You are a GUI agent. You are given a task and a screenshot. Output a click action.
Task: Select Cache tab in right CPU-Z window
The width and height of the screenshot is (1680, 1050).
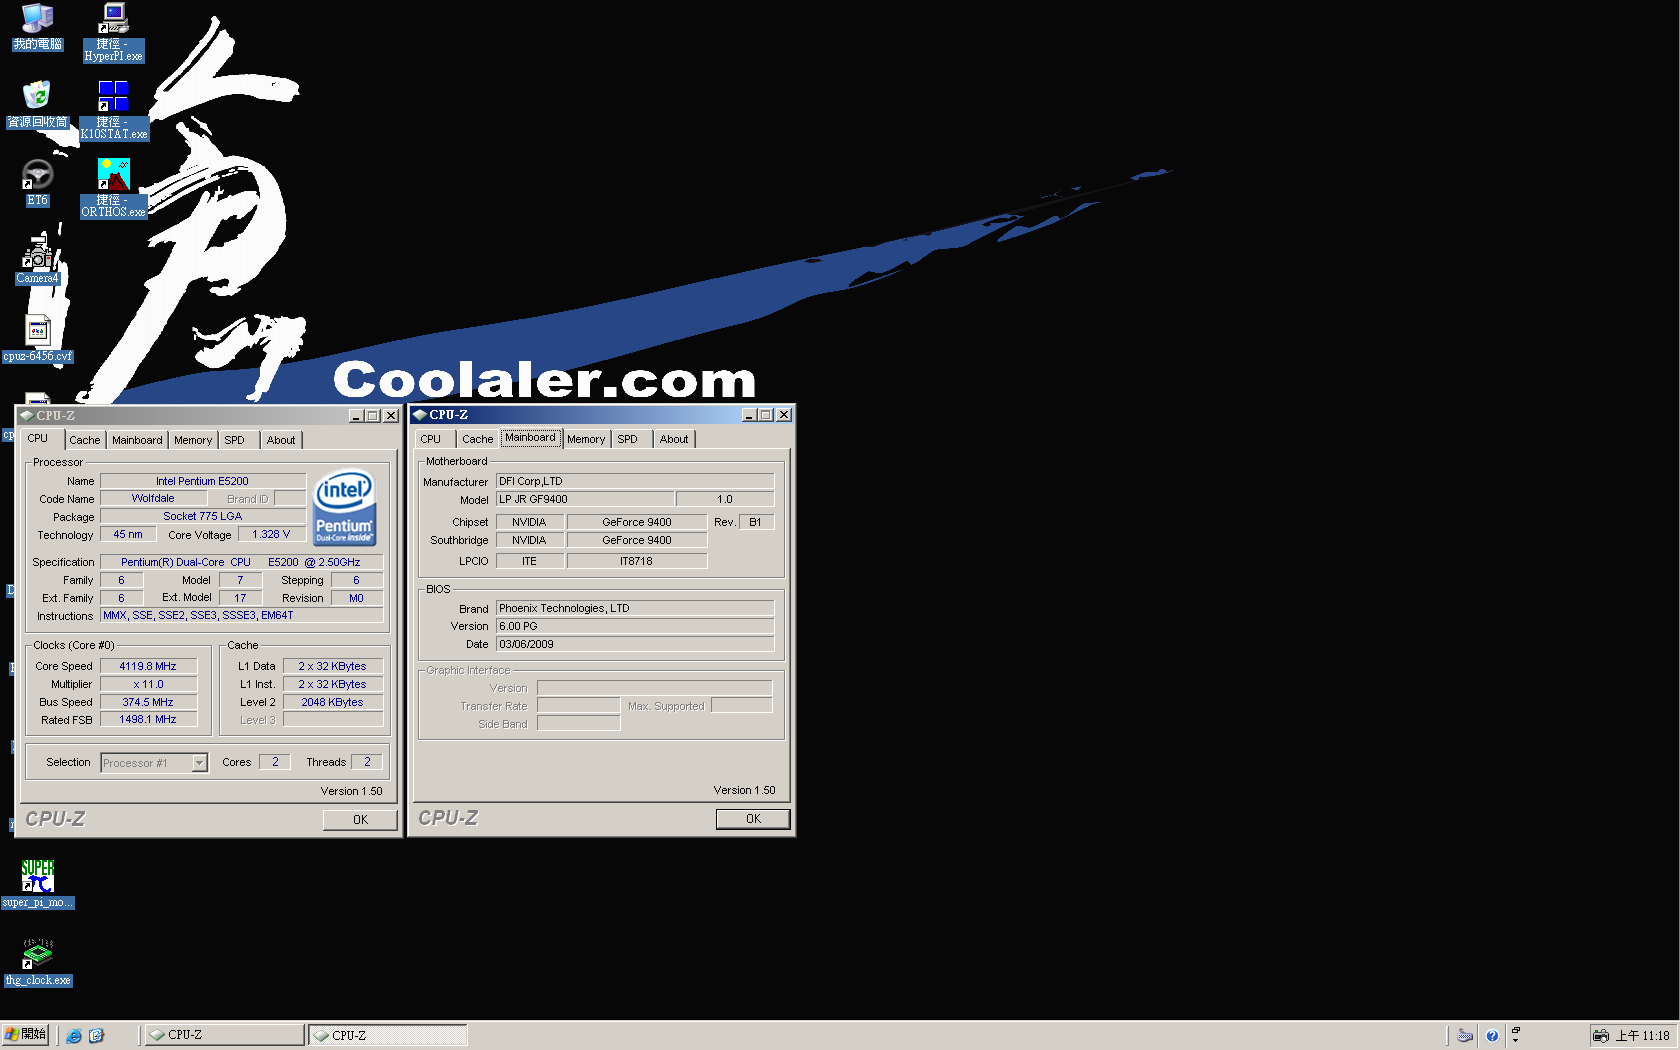(478, 439)
